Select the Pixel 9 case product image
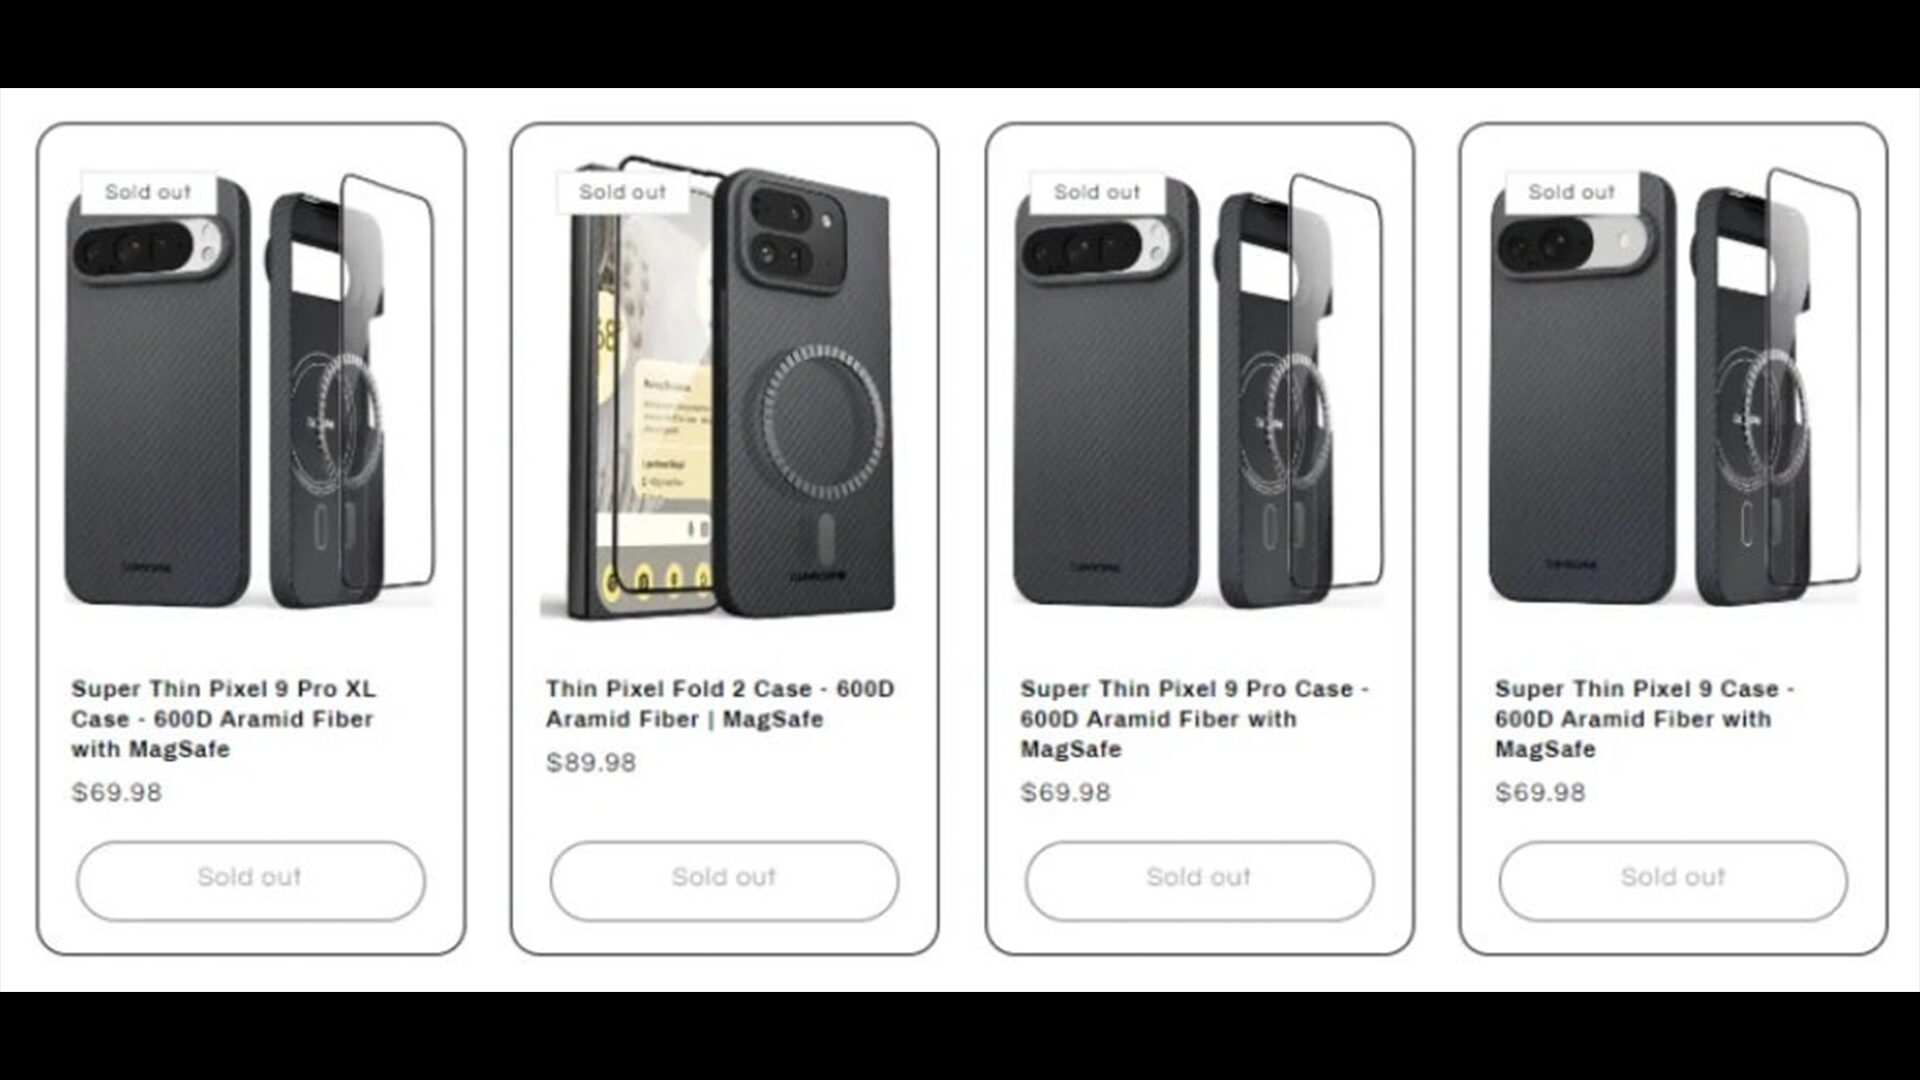This screenshot has width=1920, height=1080. click(1673, 390)
